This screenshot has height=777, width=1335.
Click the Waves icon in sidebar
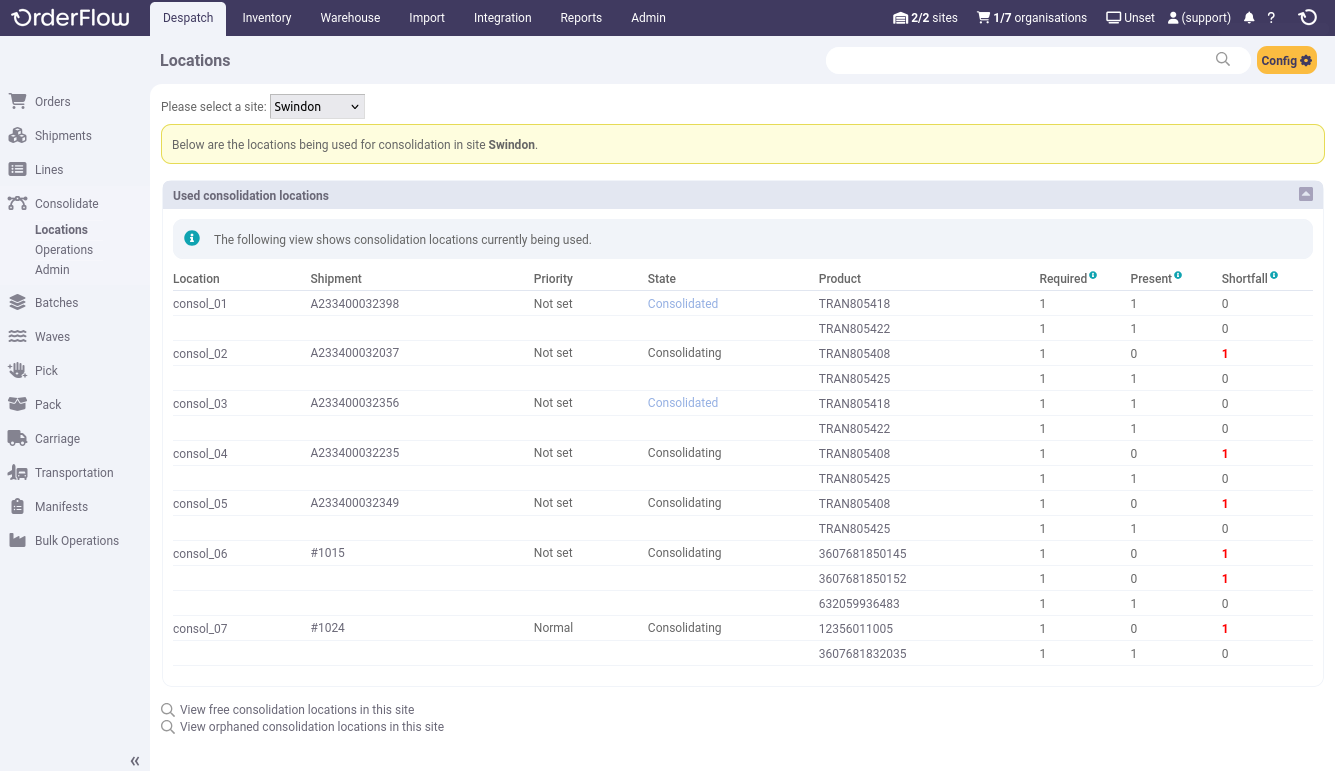pos(17,336)
